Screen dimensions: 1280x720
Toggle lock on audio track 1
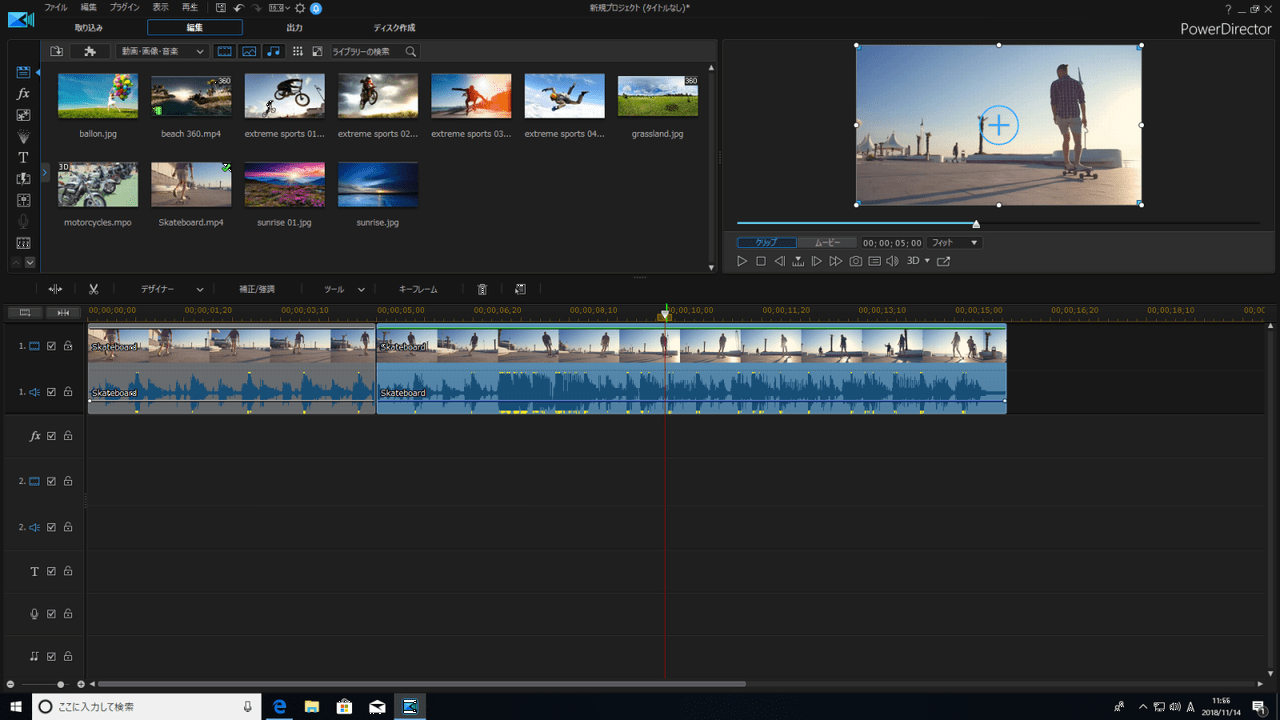[x=68, y=392]
